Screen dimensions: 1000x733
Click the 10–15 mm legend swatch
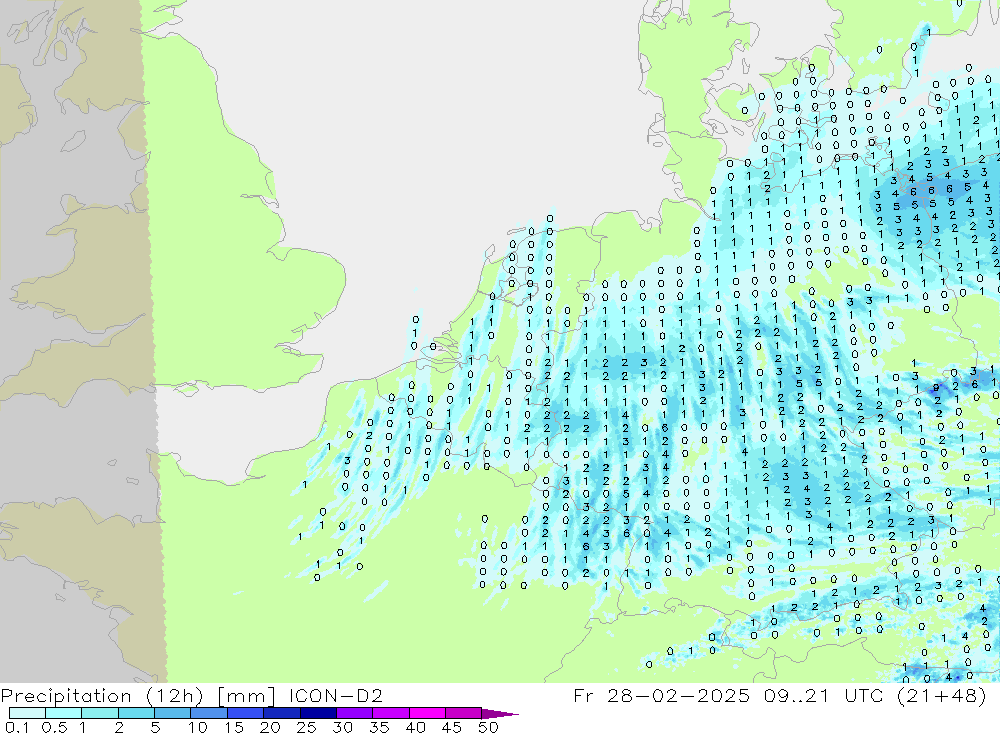(209, 713)
